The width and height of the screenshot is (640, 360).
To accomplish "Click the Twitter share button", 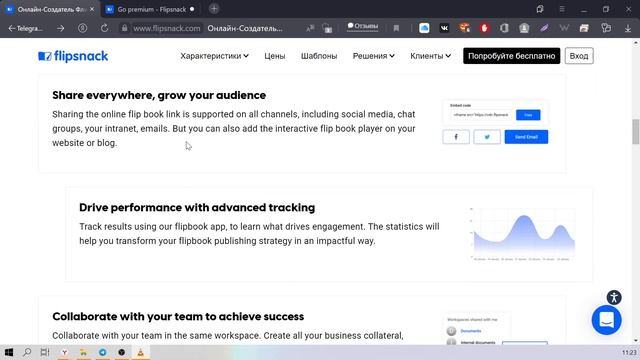I will coord(487,137).
